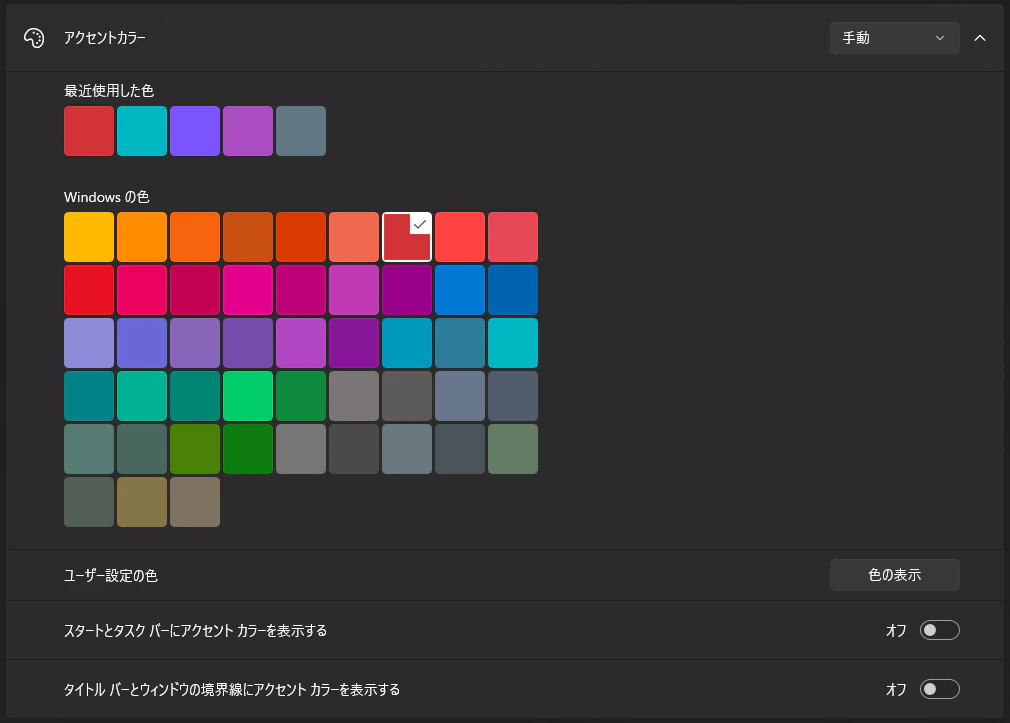Choose the default blue Windows color

tap(460, 289)
